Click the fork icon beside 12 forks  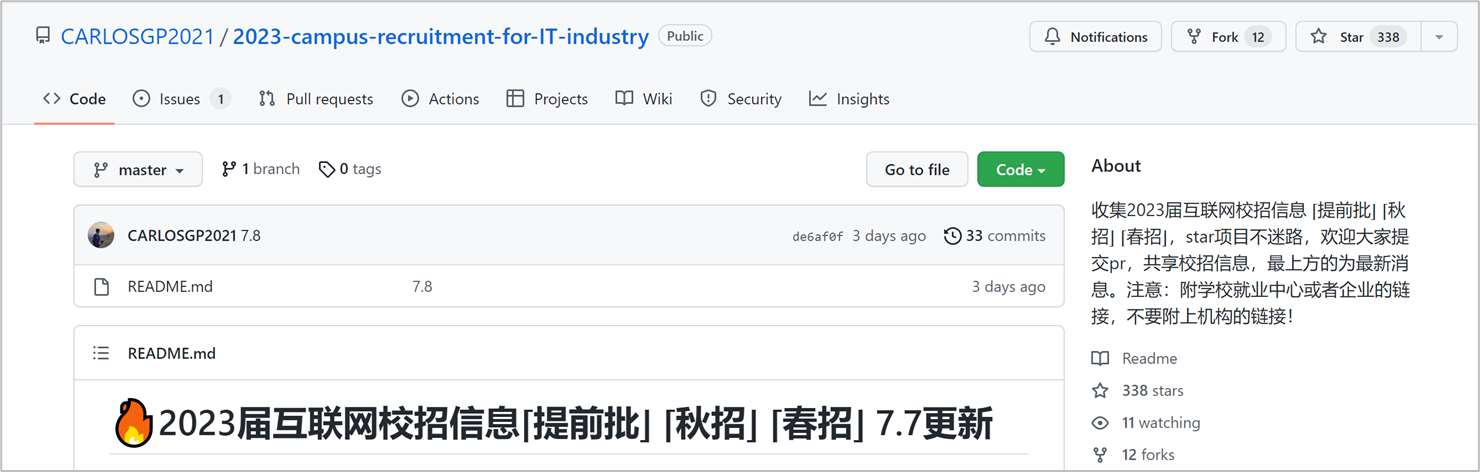click(1100, 455)
